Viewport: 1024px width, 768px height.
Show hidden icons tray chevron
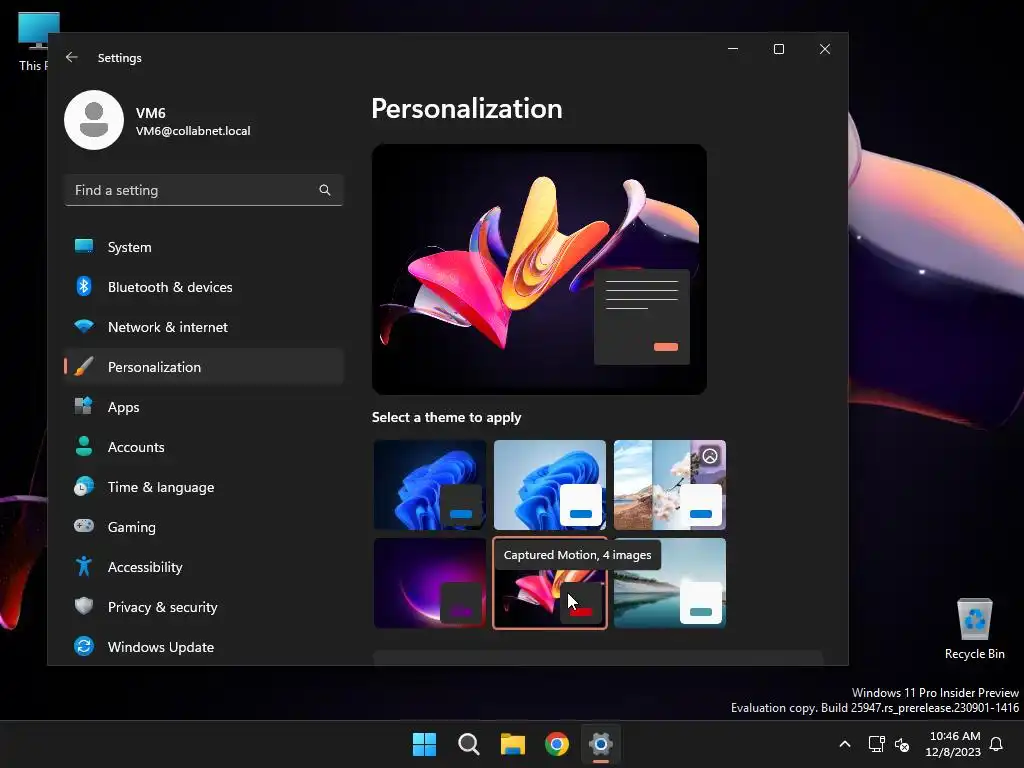click(x=844, y=744)
